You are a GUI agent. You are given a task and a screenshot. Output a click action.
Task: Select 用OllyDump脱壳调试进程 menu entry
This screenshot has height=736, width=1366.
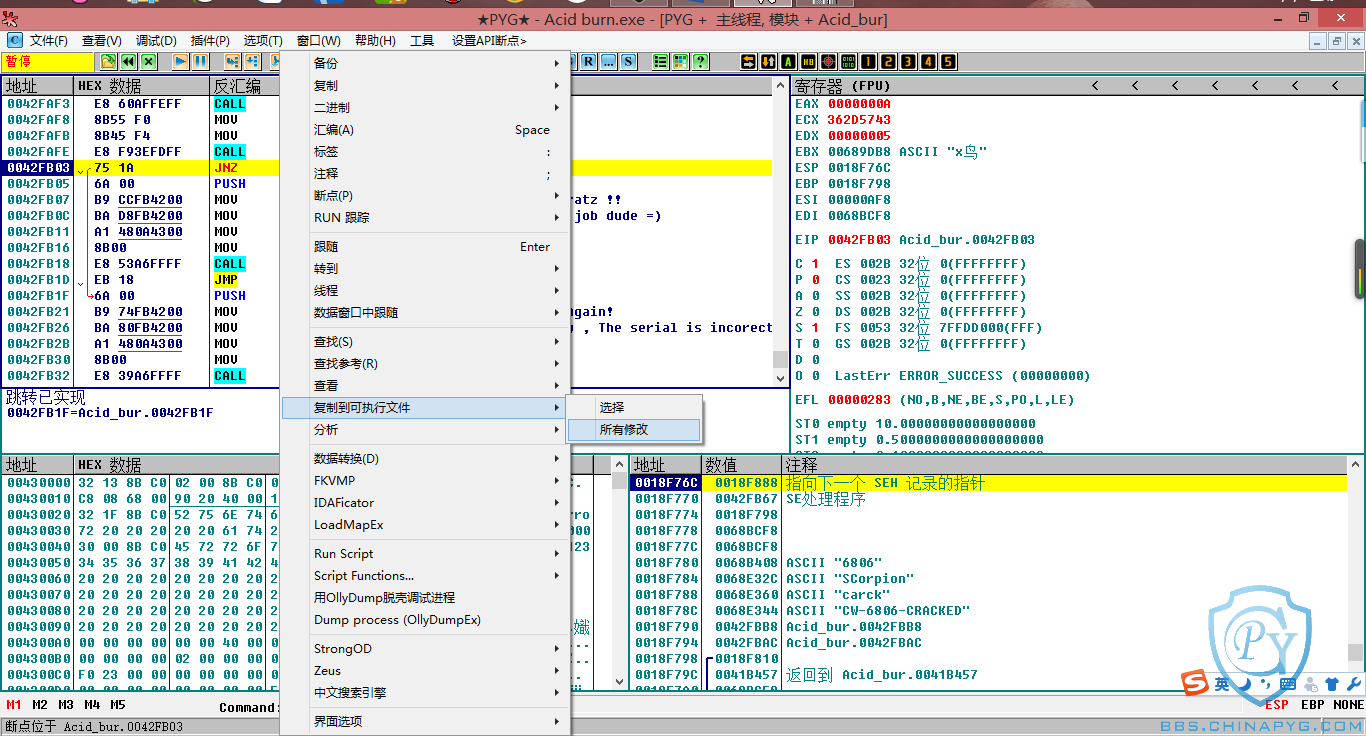coord(425,597)
